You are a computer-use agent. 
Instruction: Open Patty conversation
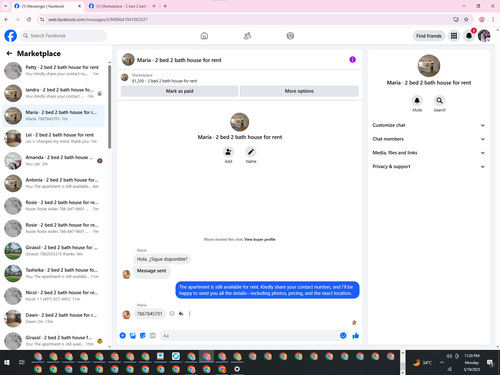coord(53,71)
